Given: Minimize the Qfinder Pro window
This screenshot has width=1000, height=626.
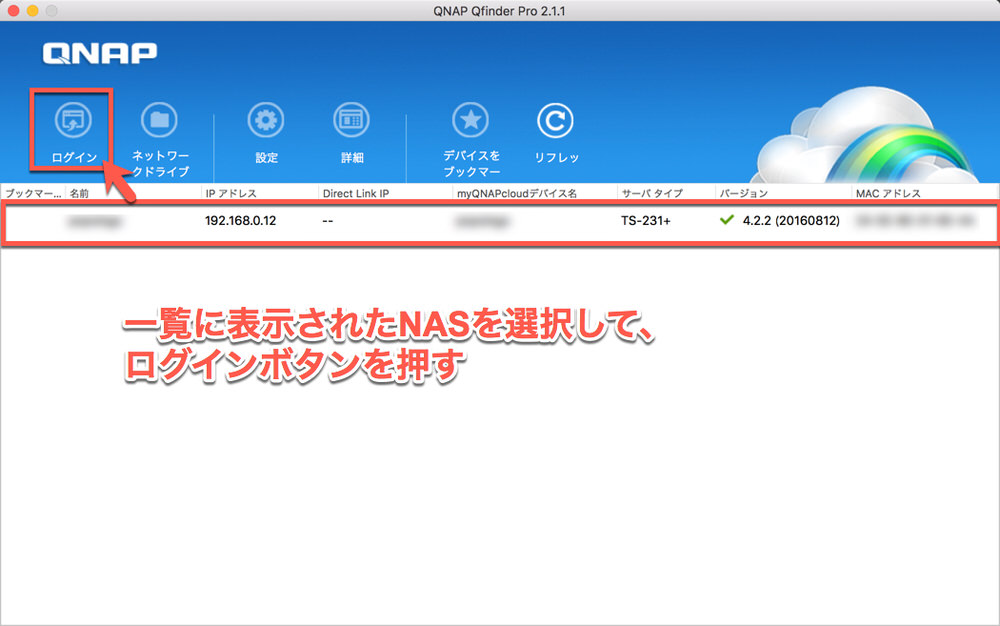Looking at the screenshot, I should [x=33, y=11].
